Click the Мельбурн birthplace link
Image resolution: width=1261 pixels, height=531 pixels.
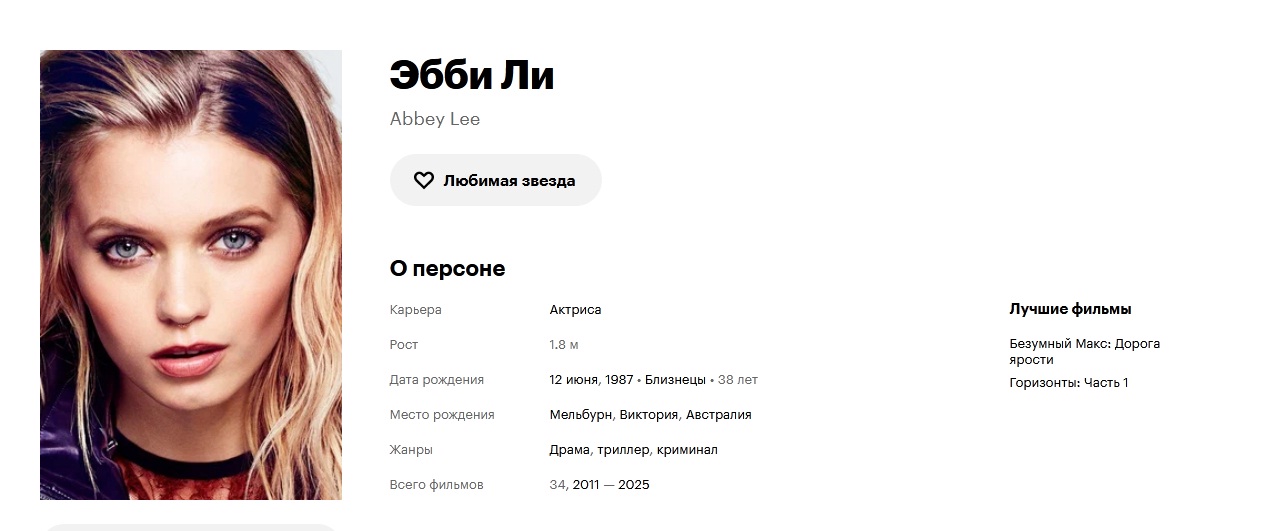point(581,415)
